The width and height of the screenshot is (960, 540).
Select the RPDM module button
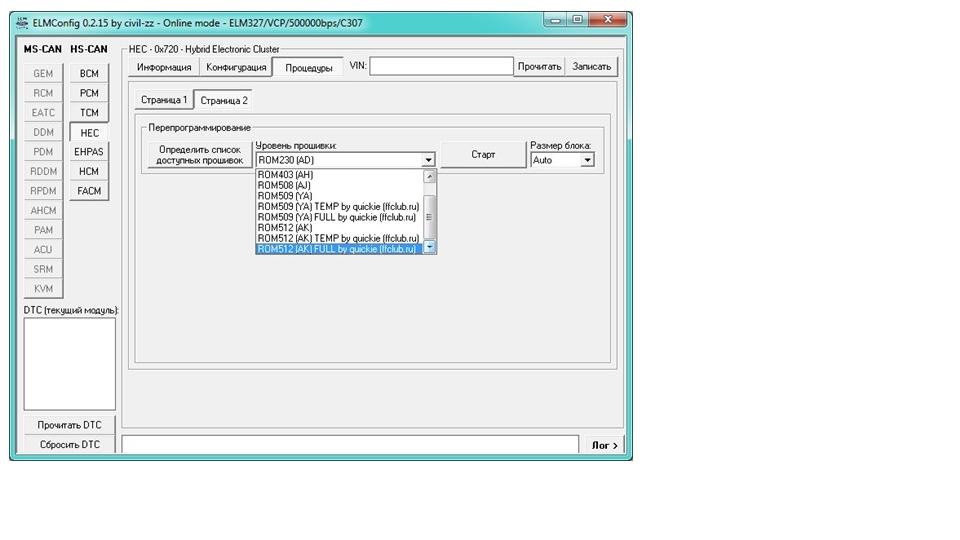click(x=43, y=191)
